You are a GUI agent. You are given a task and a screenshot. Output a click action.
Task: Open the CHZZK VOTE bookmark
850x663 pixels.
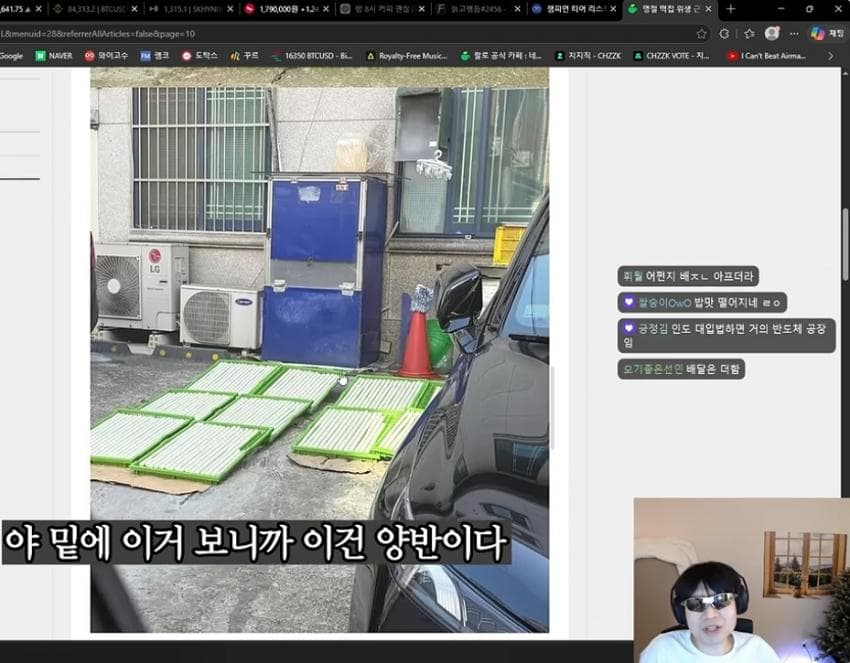(672, 56)
